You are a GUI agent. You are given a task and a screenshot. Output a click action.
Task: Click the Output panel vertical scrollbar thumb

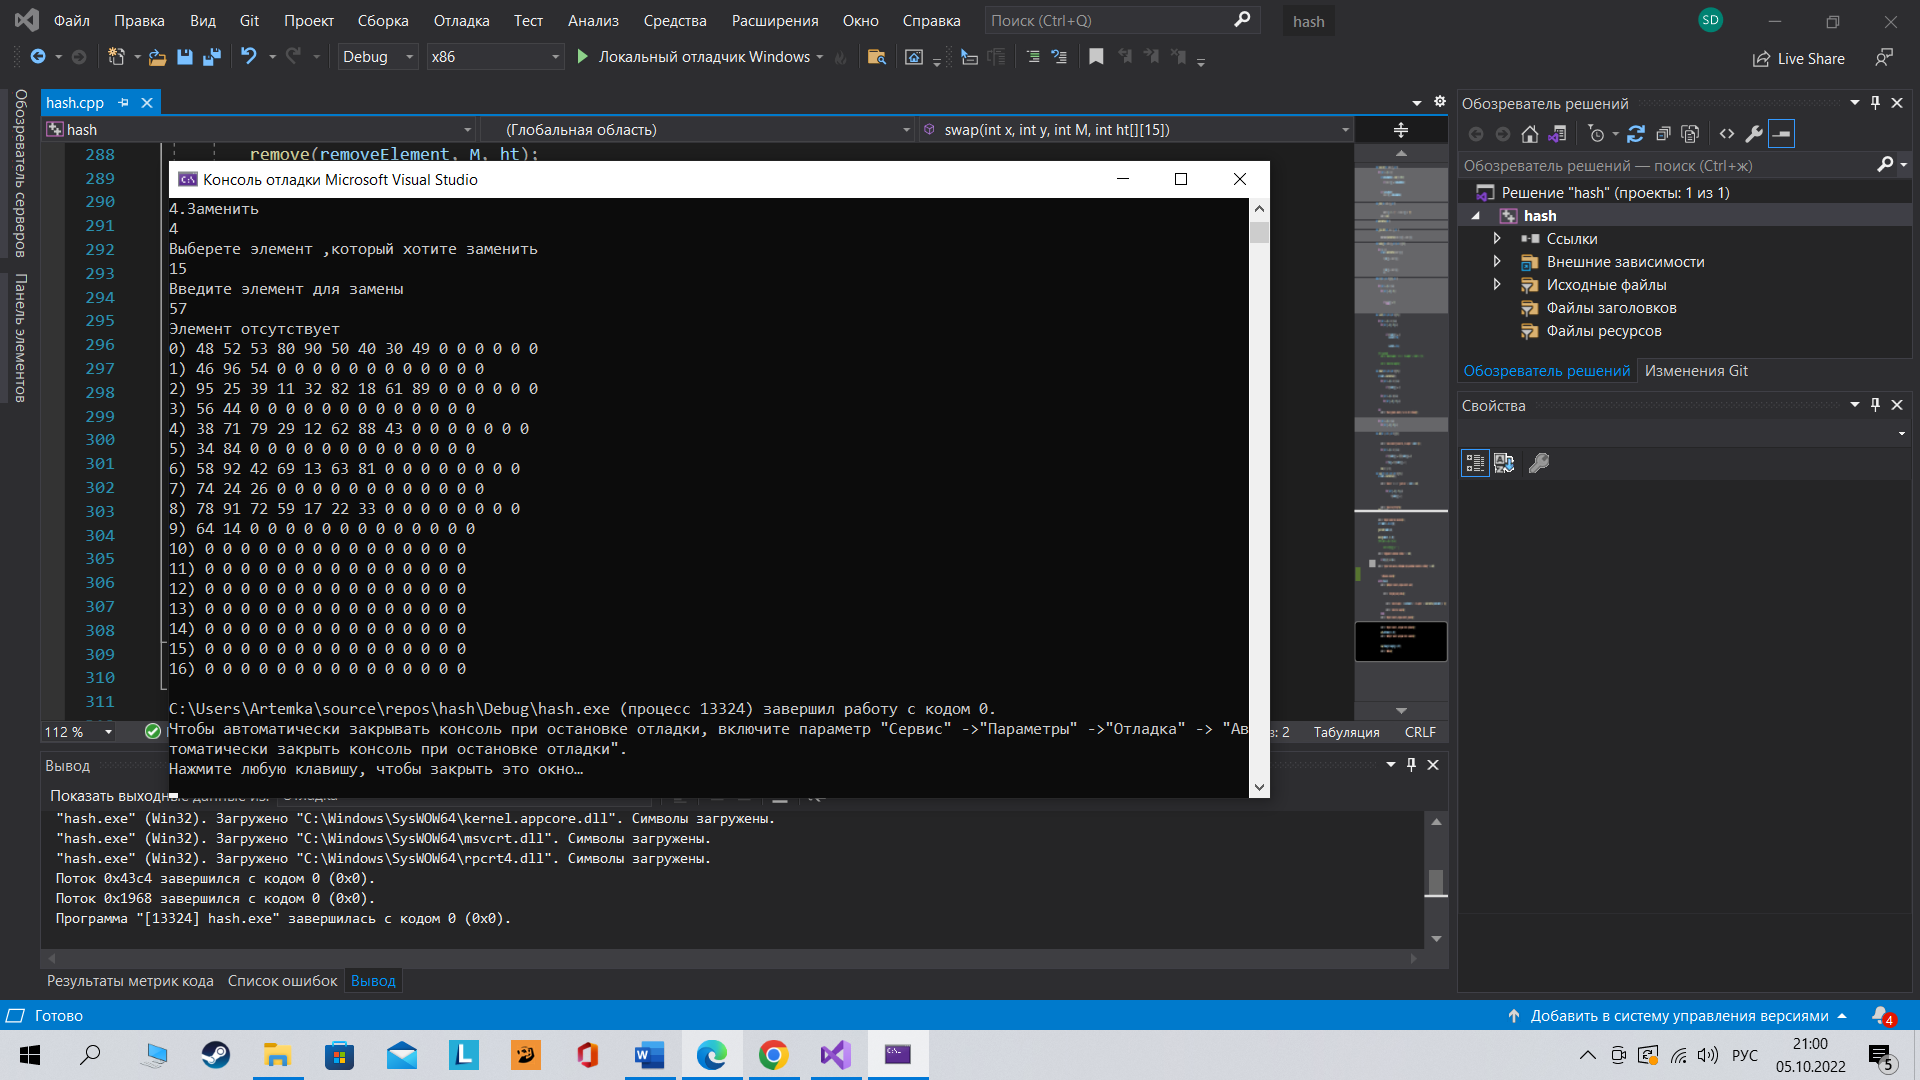click(1436, 883)
